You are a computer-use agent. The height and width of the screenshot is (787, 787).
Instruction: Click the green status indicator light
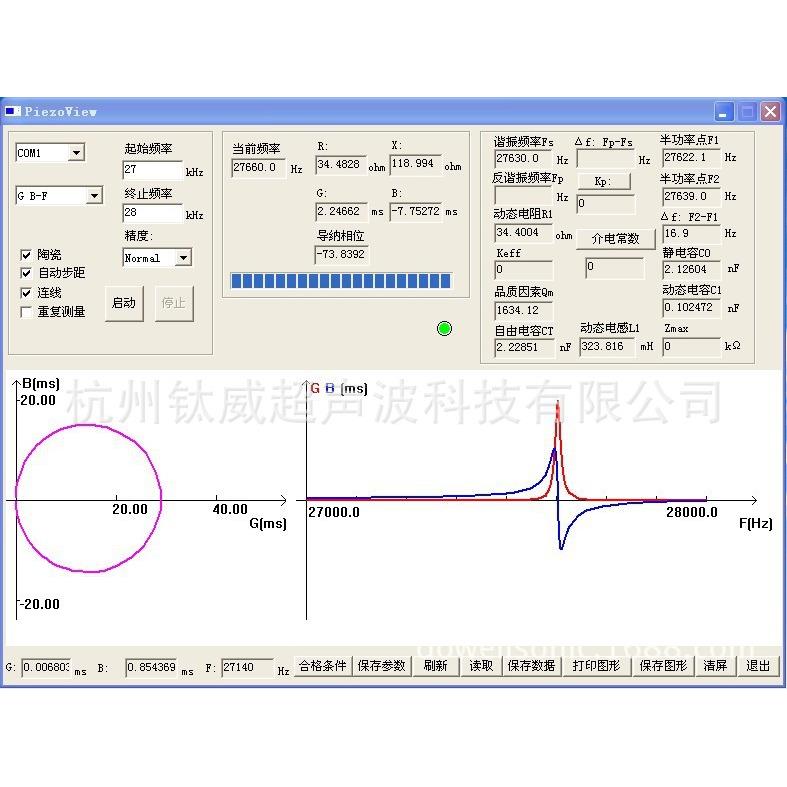444,329
